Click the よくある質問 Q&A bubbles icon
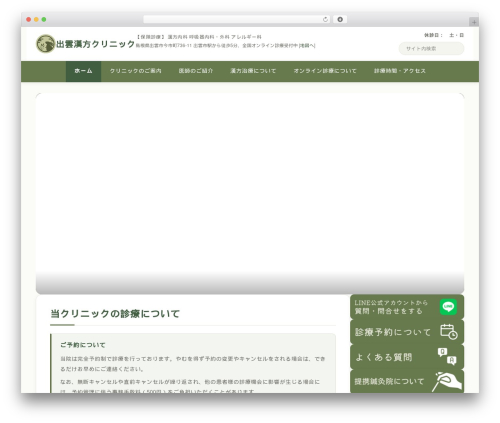 pos(447,356)
